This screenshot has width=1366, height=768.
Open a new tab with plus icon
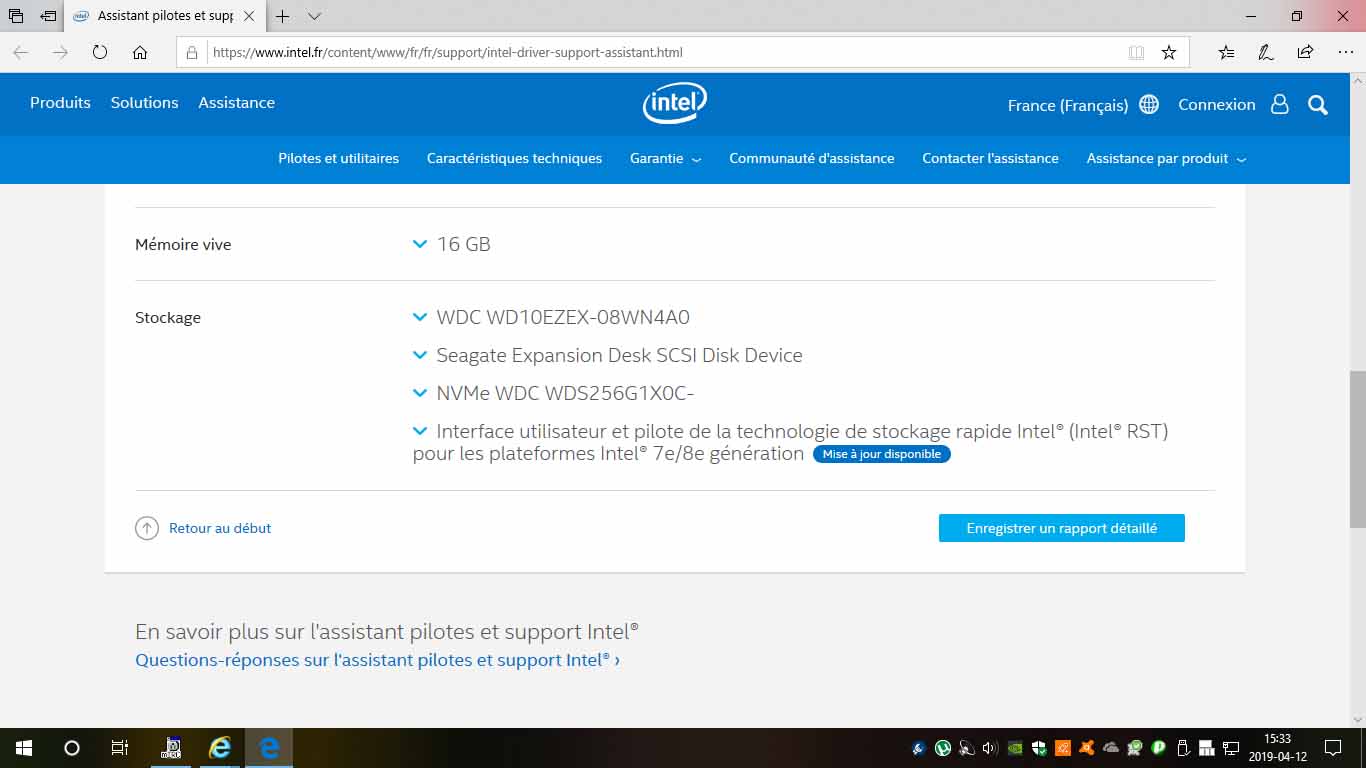coord(283,16)
